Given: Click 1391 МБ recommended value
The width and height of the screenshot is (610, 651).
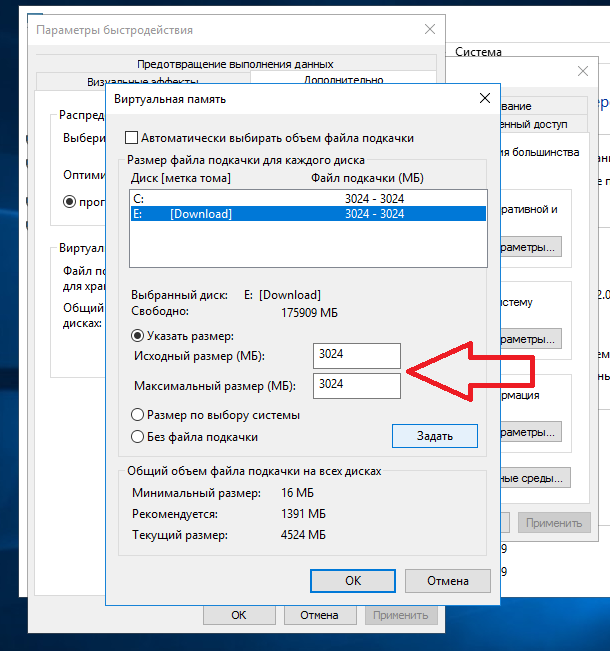Looking at the screenshot, I should tap(303, 514).
